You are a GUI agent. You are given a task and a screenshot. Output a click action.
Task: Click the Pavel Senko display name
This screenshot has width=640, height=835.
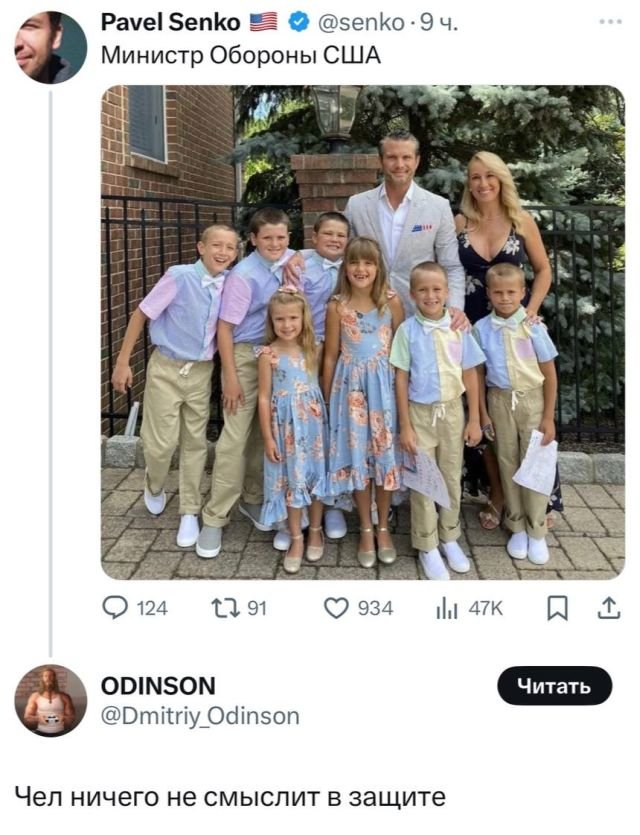click(171, 22)
